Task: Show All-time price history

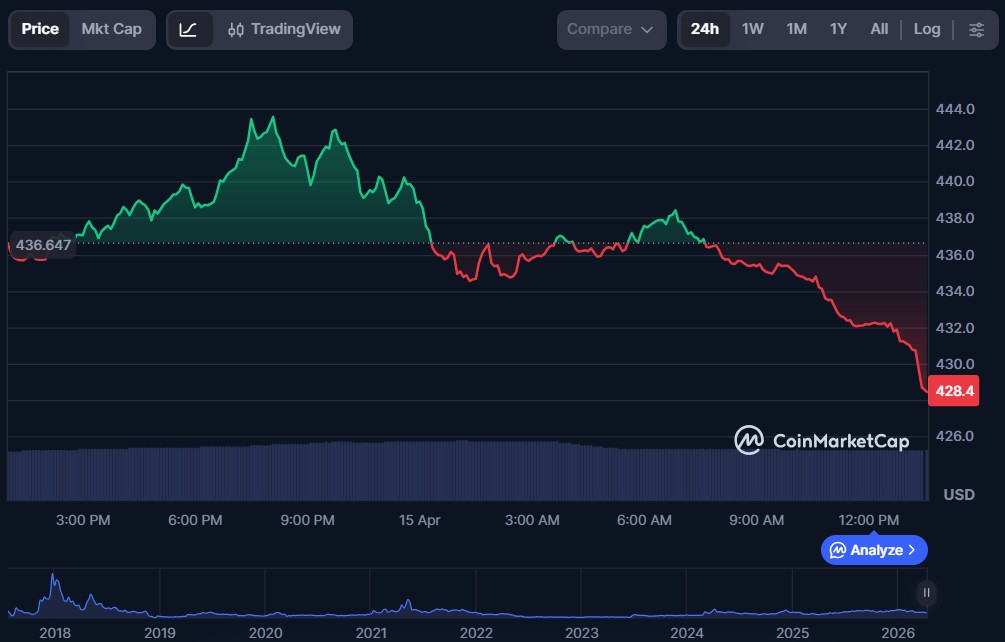Action: pyautogui.click(x=879, y=29)
